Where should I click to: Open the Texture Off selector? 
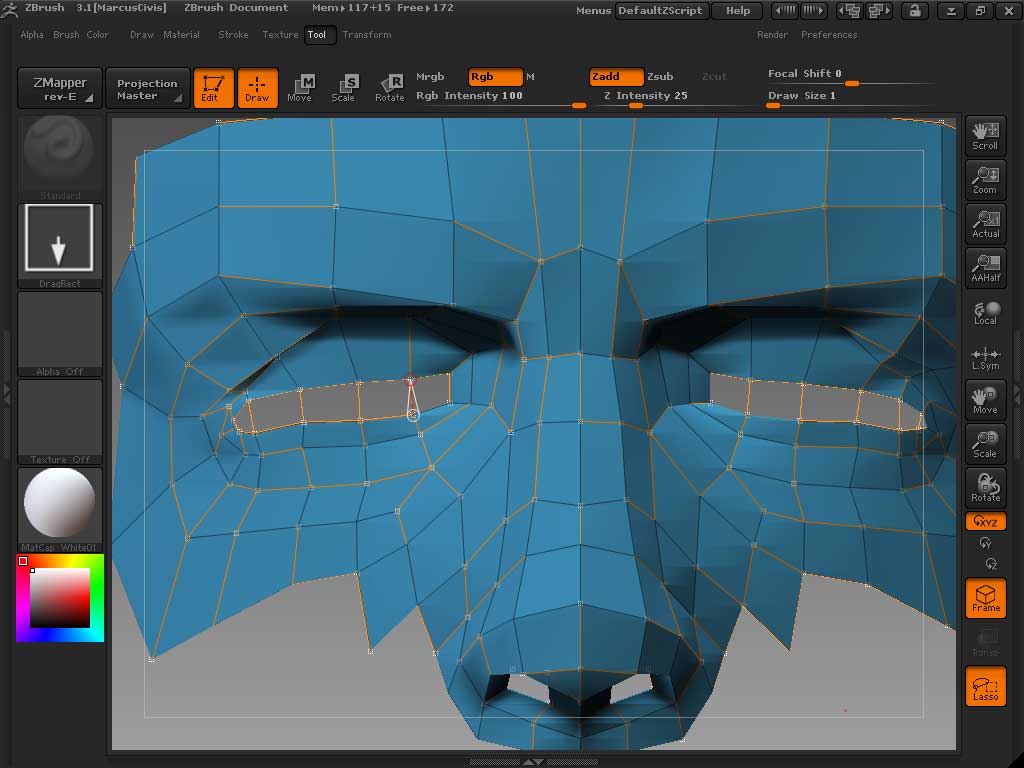tap(59, 422)
